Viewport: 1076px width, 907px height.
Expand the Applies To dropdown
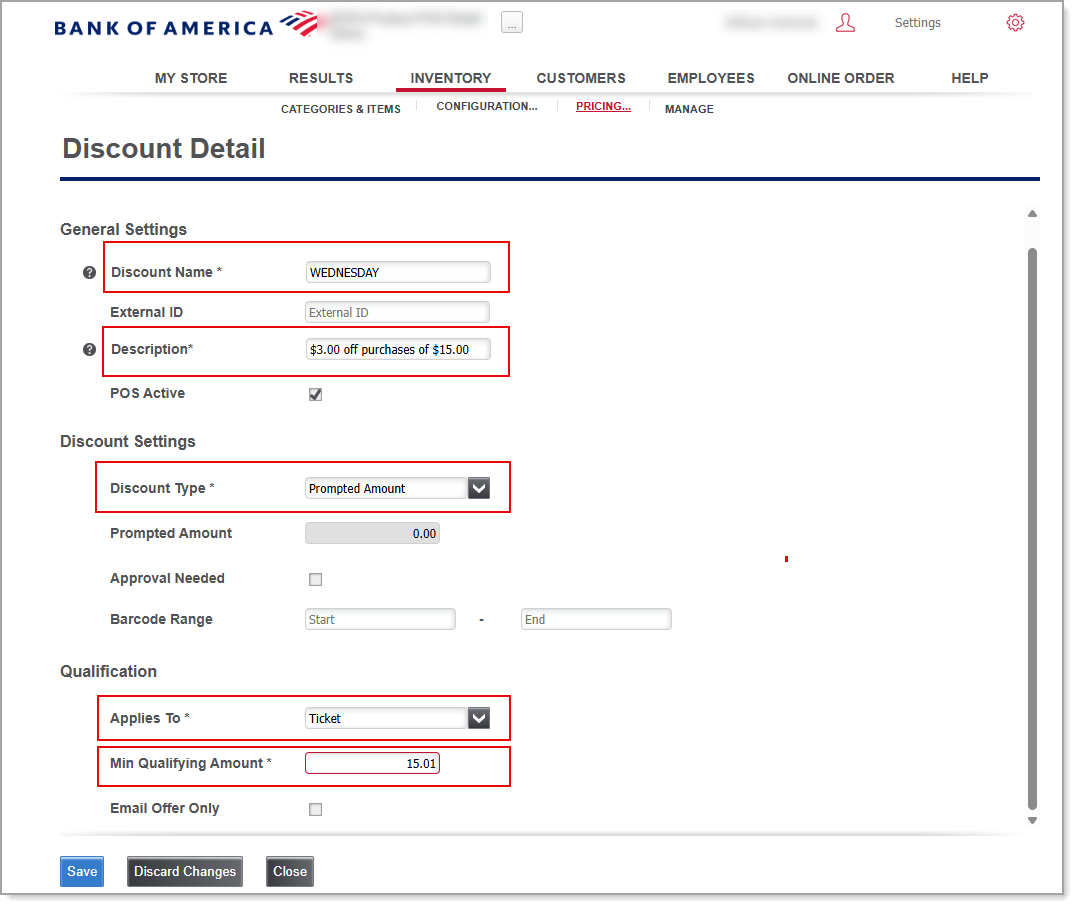pos(478,717)
